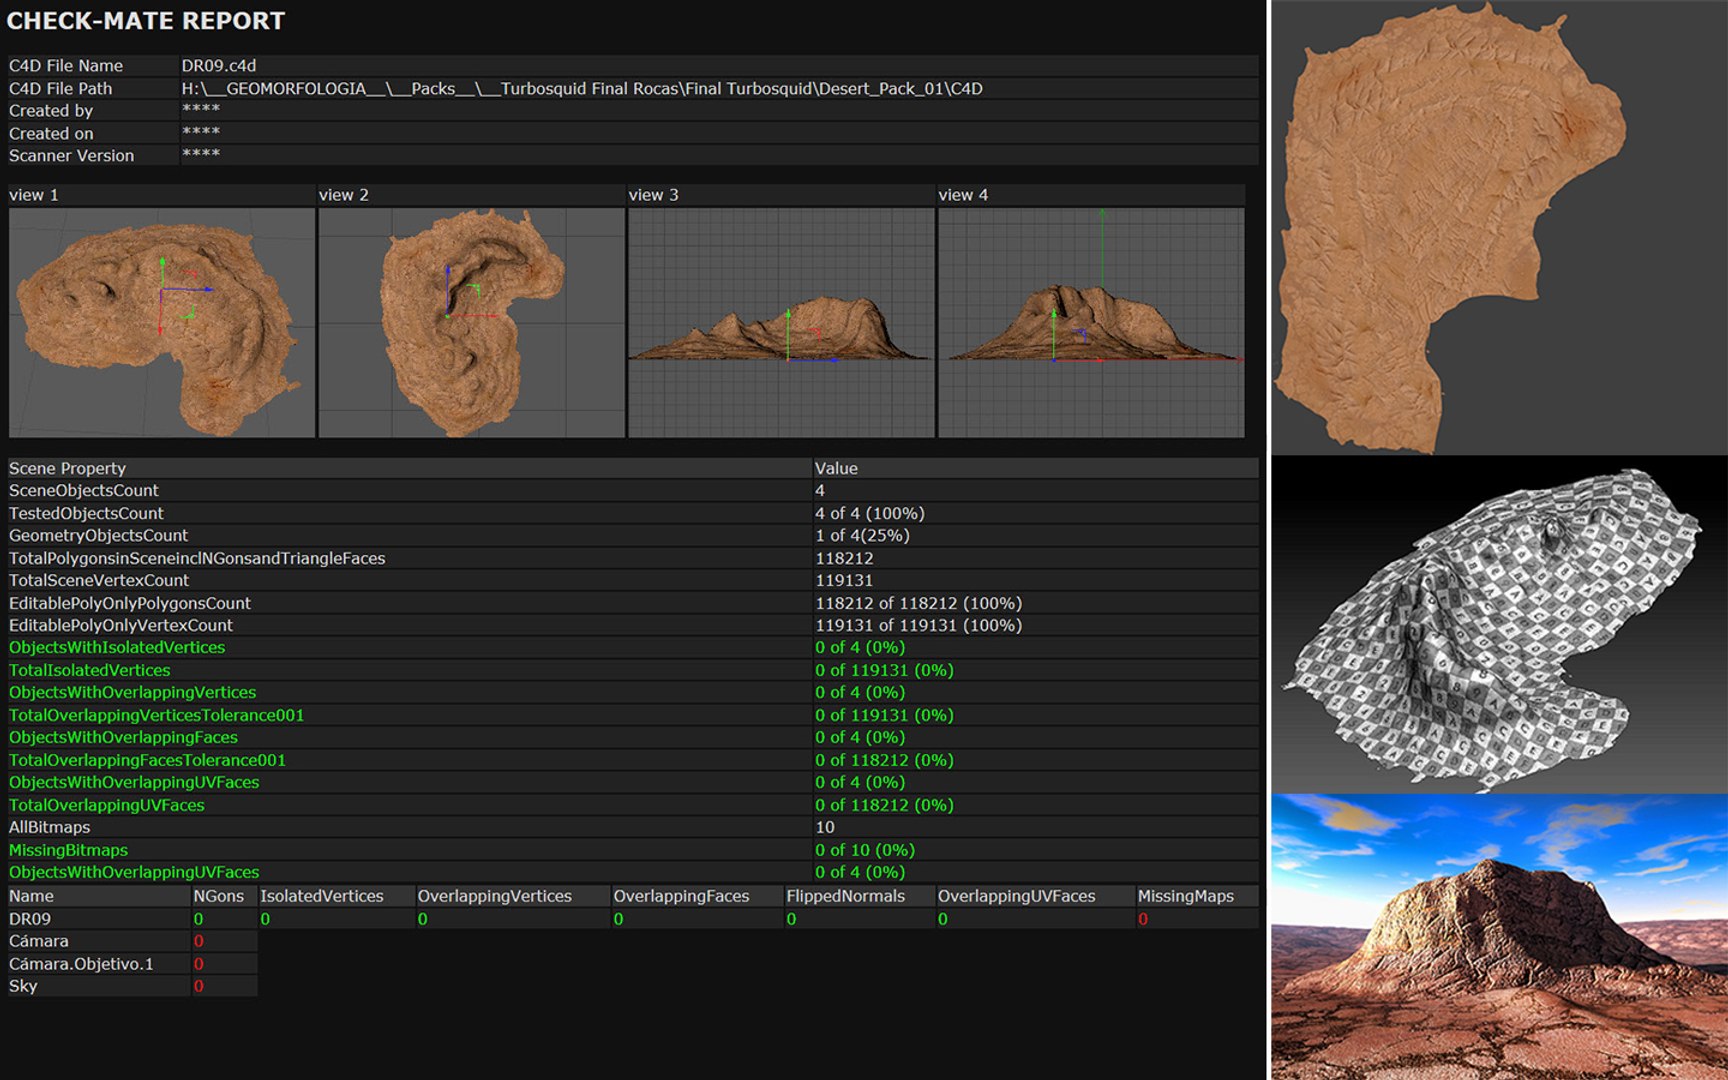The height and width of the screenshot is (1080, 1728).
Task: Click the red MissingMaps value for DR09
Action: pos(1143,920)
